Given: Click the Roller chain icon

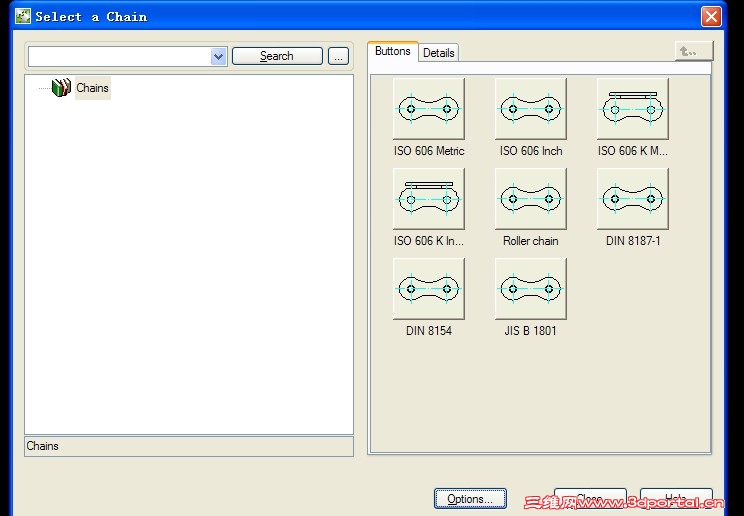Looking at the screenshot, I should pos(530,198).
